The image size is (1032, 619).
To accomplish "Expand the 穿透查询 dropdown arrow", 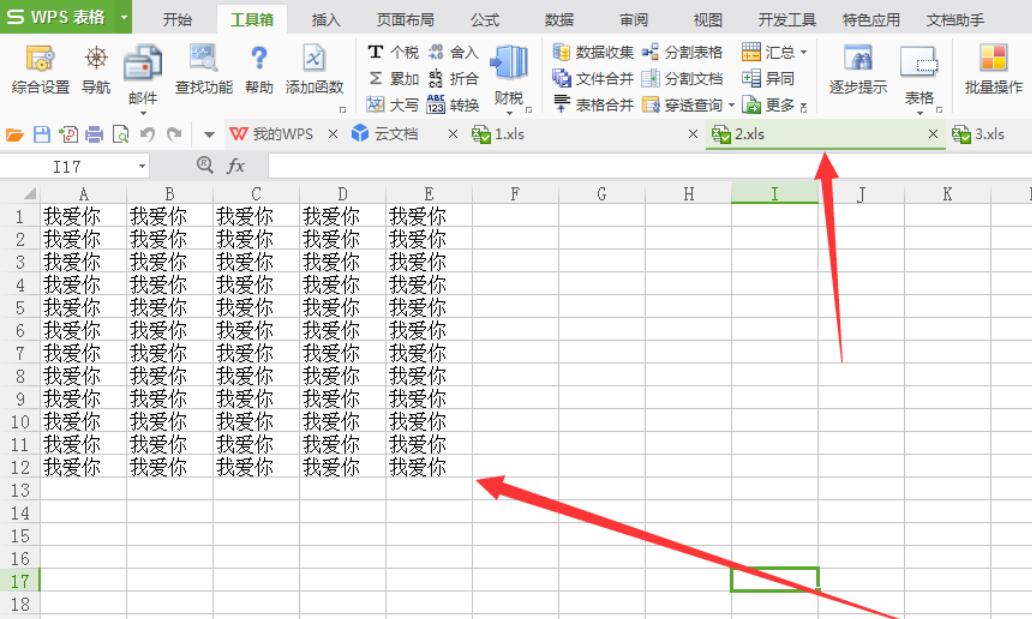I will [x=731, y=105].
